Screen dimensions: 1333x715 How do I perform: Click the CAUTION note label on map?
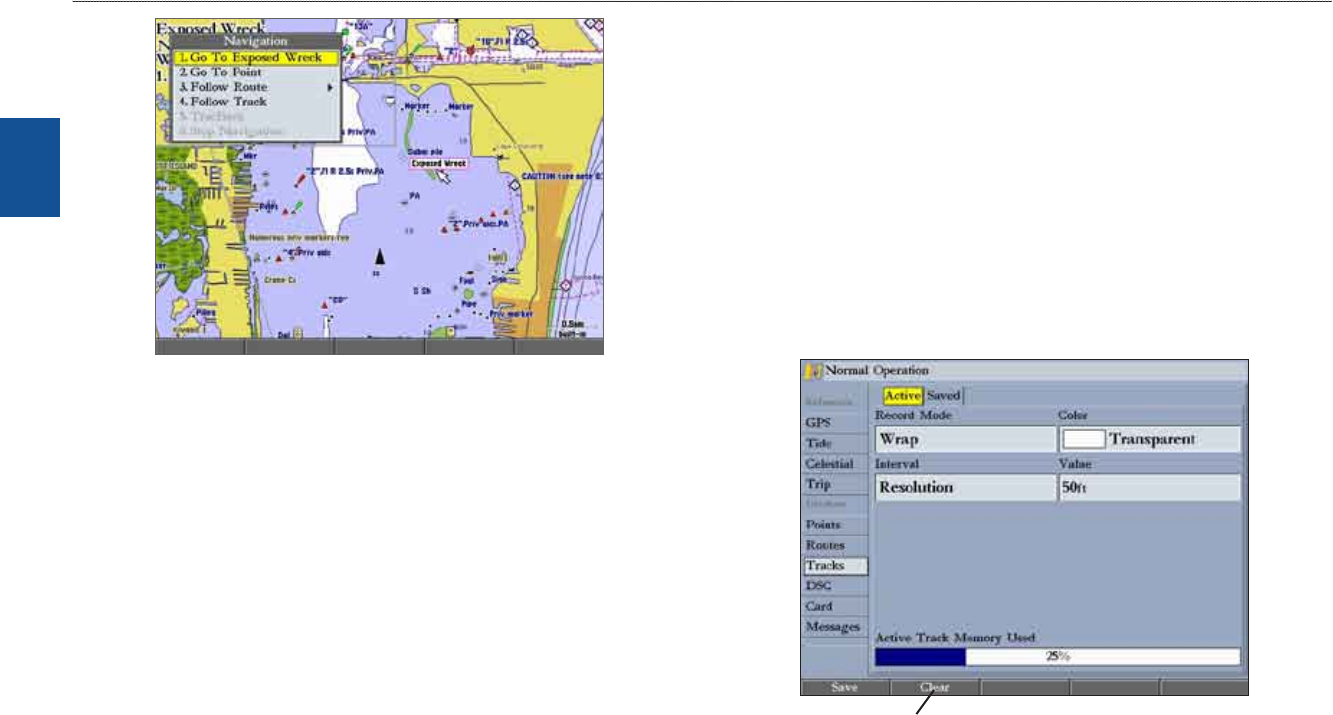point(563,176)
